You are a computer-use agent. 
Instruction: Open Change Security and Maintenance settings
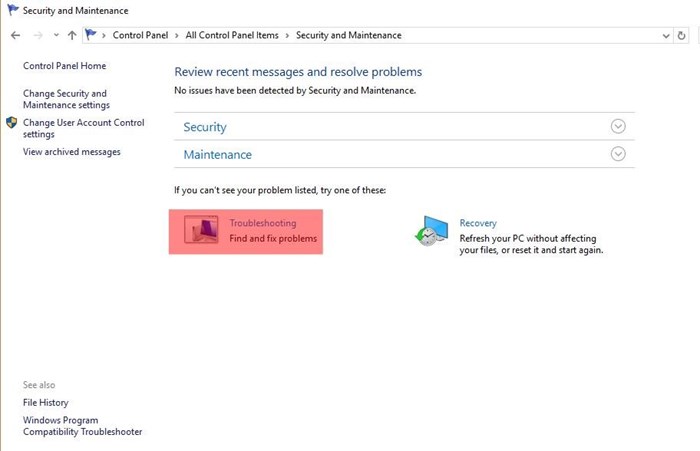66,99
